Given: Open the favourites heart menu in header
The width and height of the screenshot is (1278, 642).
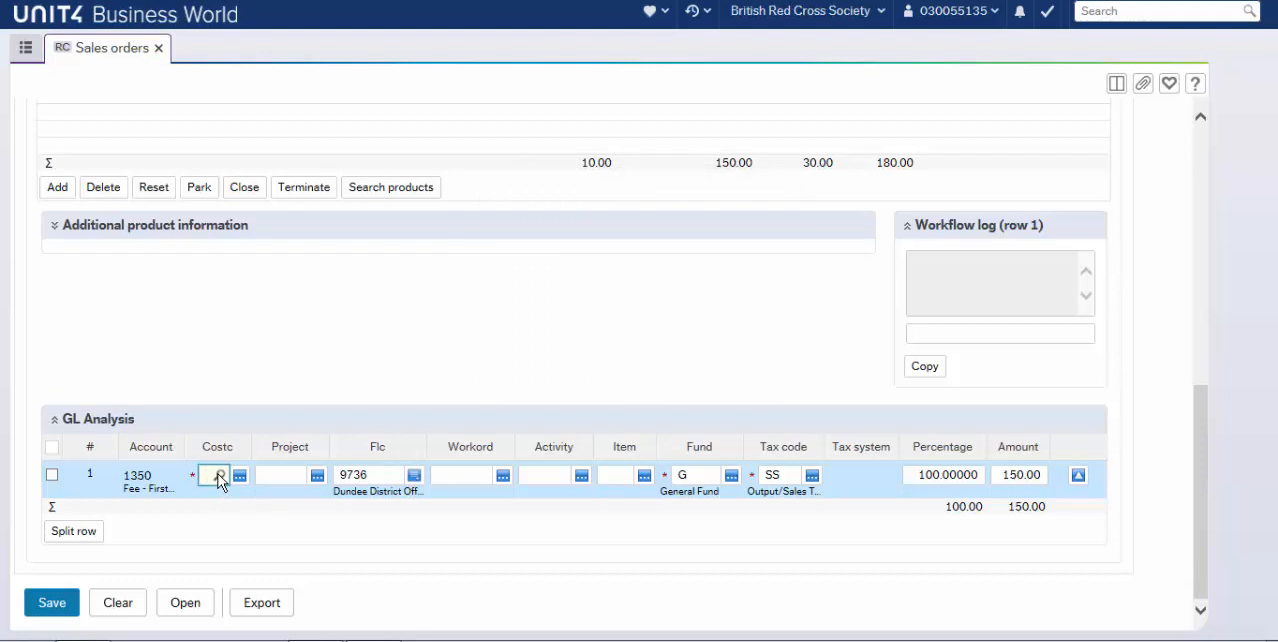Looking at the screenshot, I should coord(655,11).
